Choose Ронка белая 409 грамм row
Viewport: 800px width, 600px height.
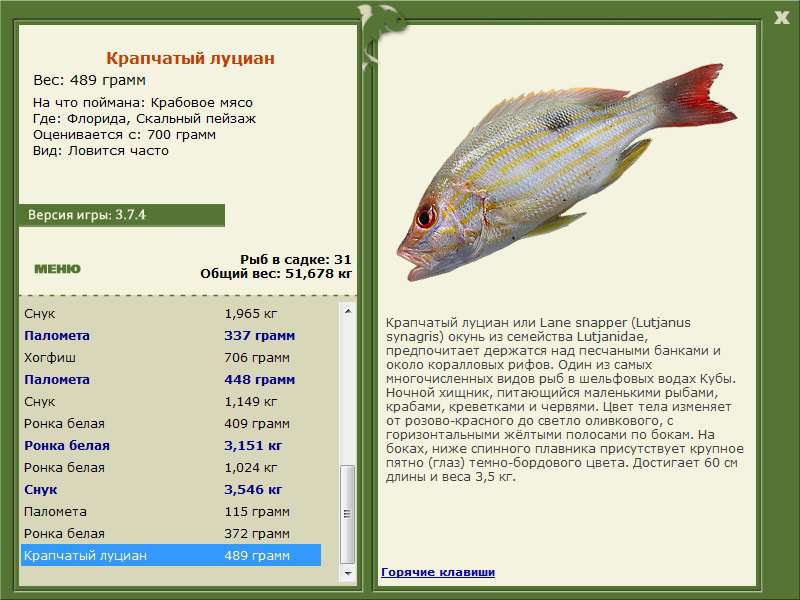tap(170, 424)
